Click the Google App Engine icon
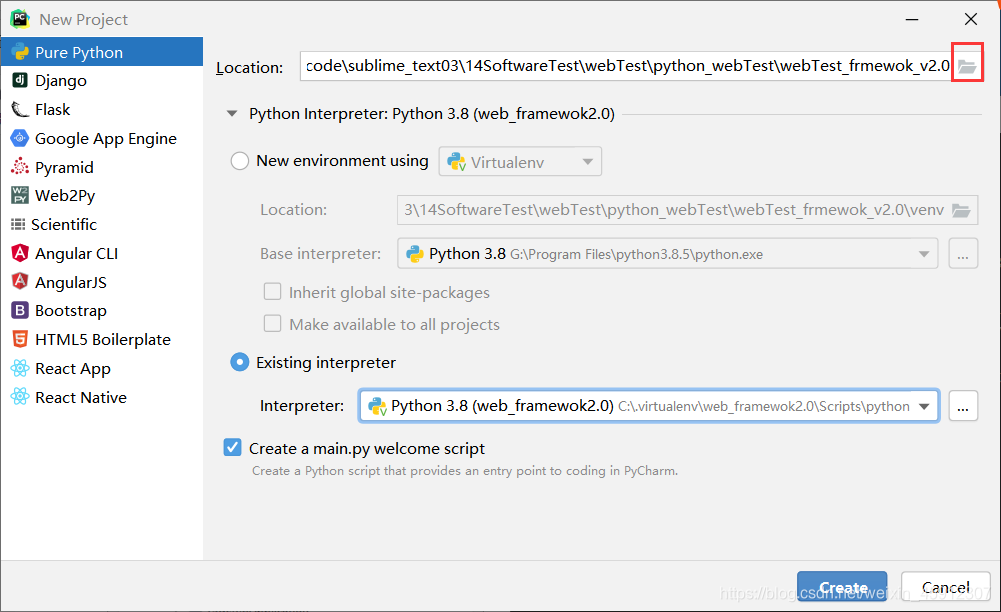This screenshot has height=612, width=1001. pos(20,138)
